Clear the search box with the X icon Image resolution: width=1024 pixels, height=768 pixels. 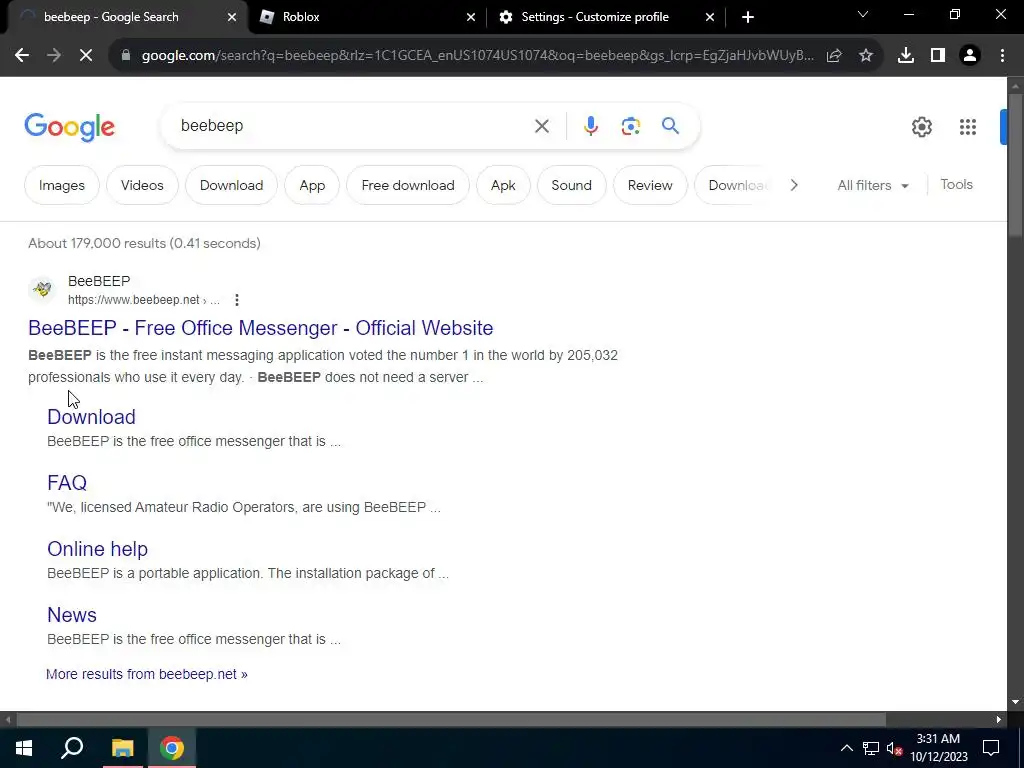tap(542, 126)
